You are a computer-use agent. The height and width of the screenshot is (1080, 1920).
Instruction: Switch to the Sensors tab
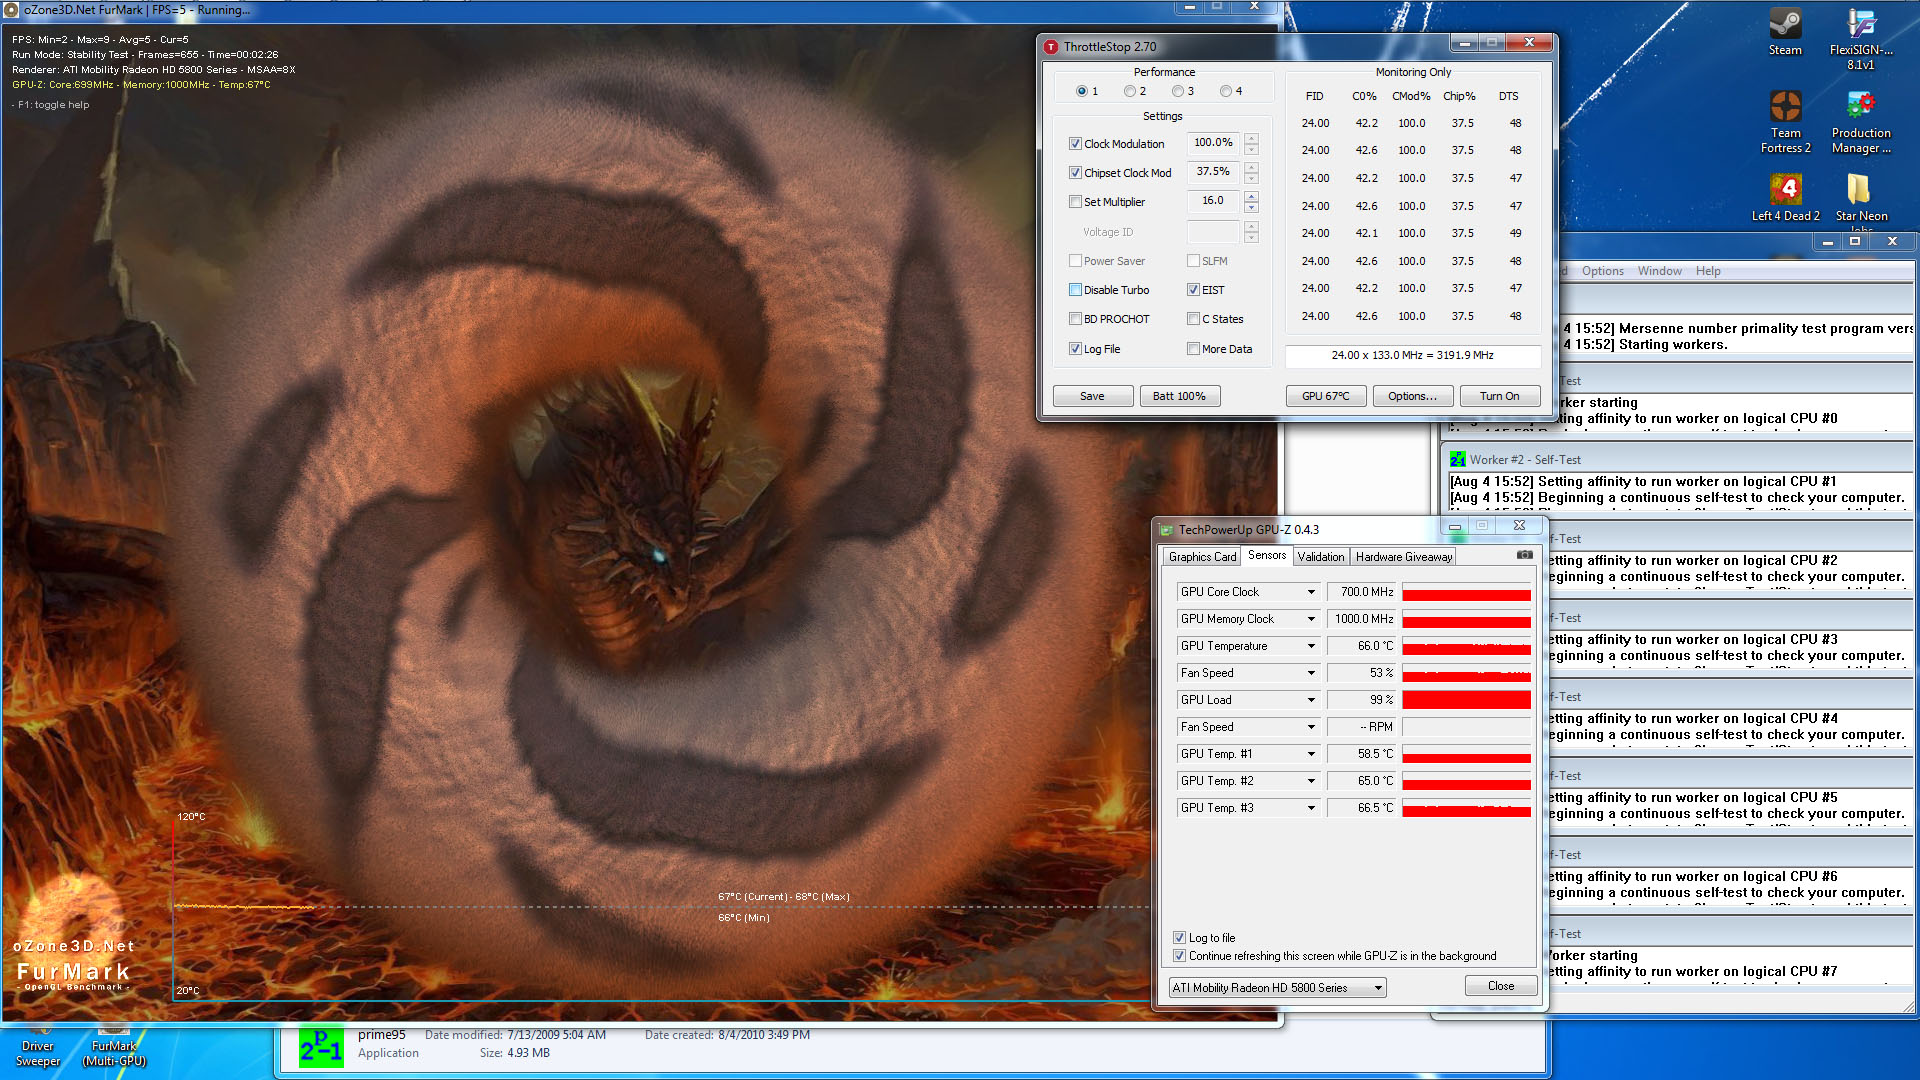(1267, 555)
